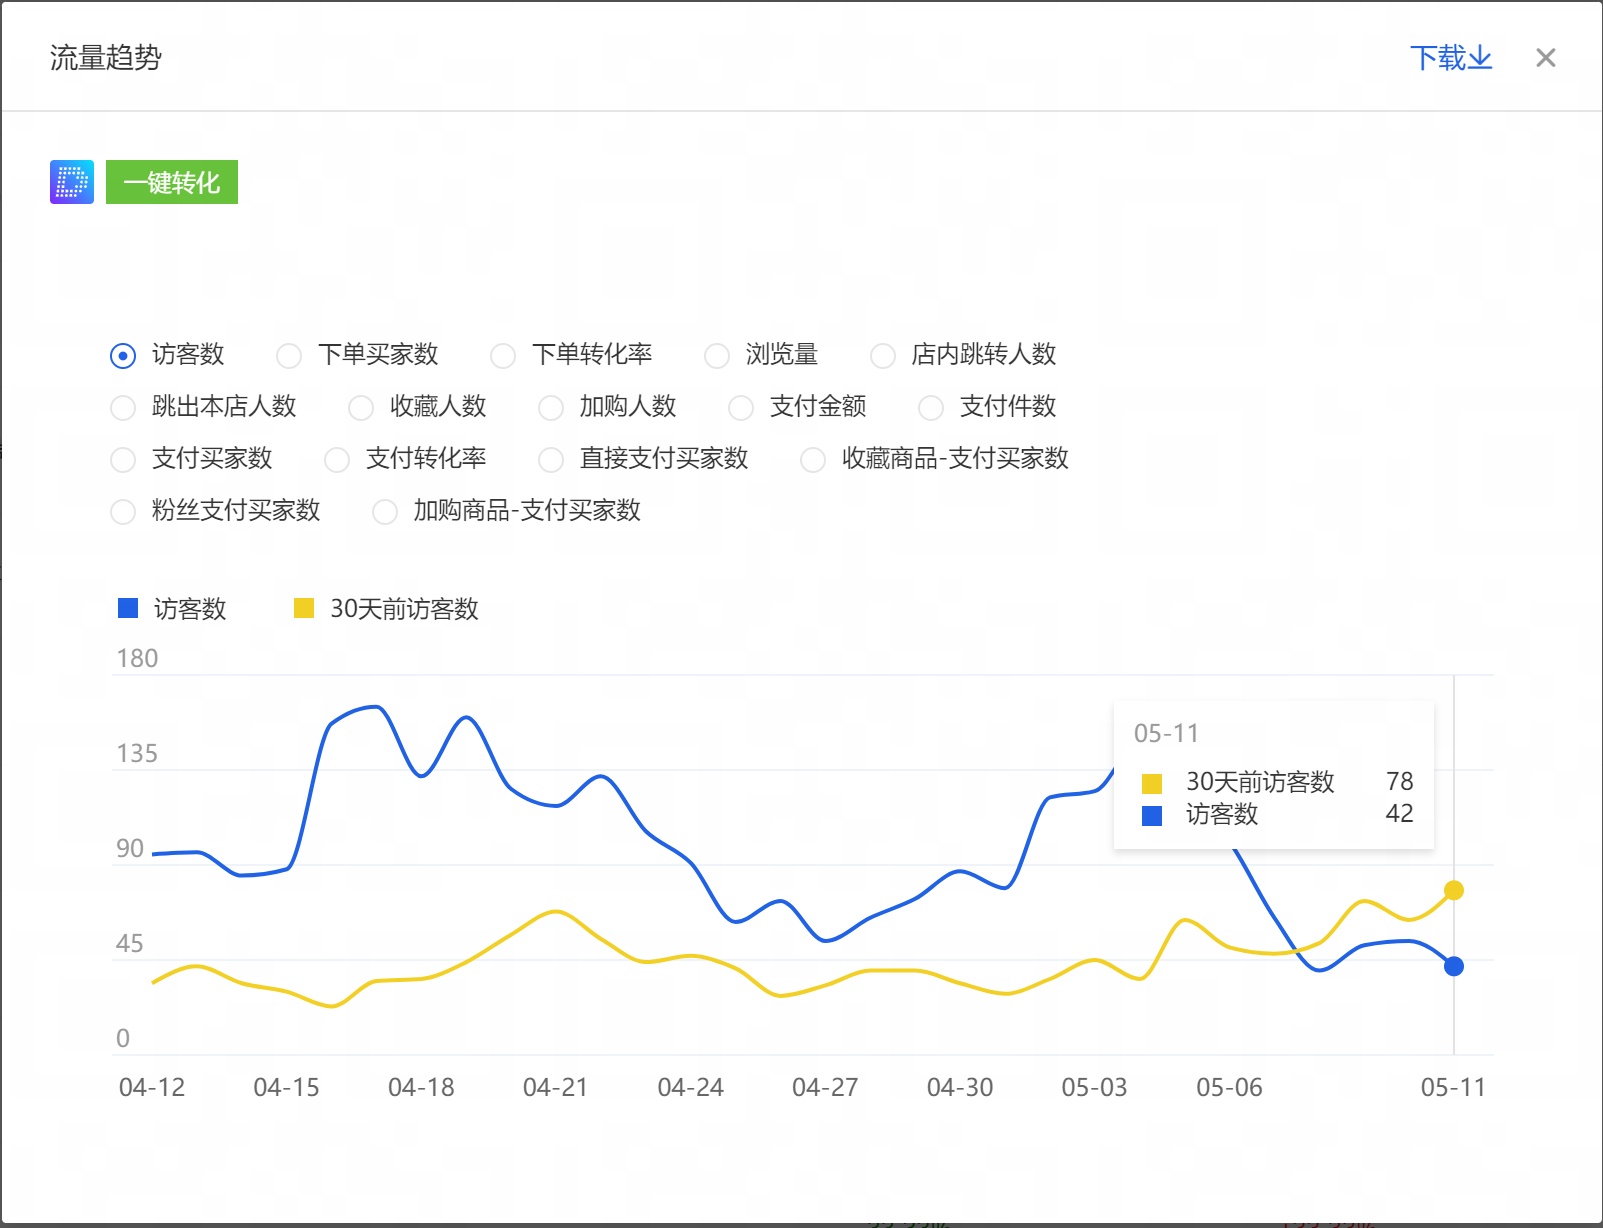Click the 04-15 x-axis date label
1603x1228 pixels.
point(286,1087)
